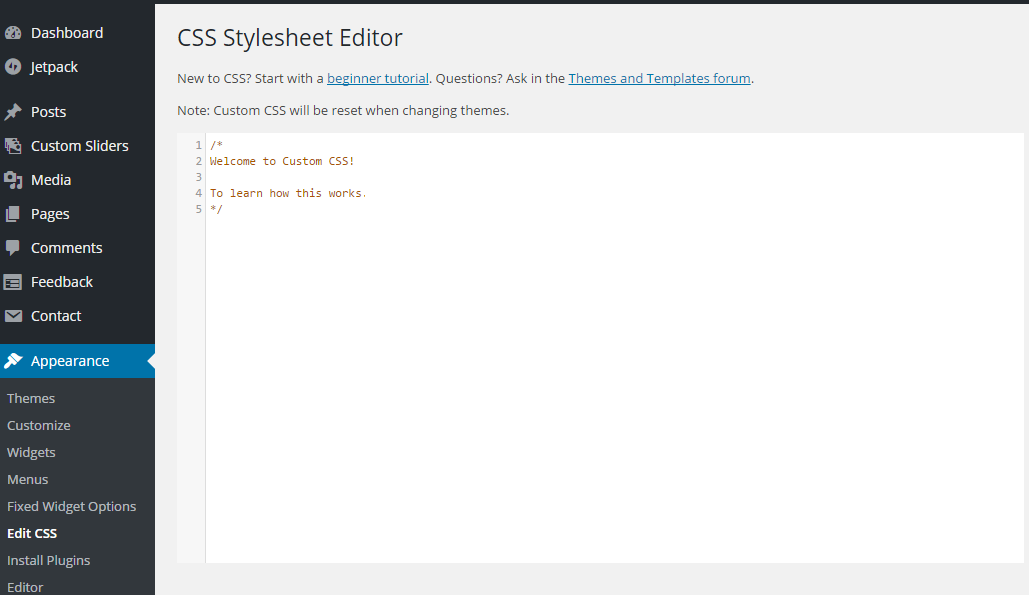Open Install Plugins submenu item

[x=49, y=560]
